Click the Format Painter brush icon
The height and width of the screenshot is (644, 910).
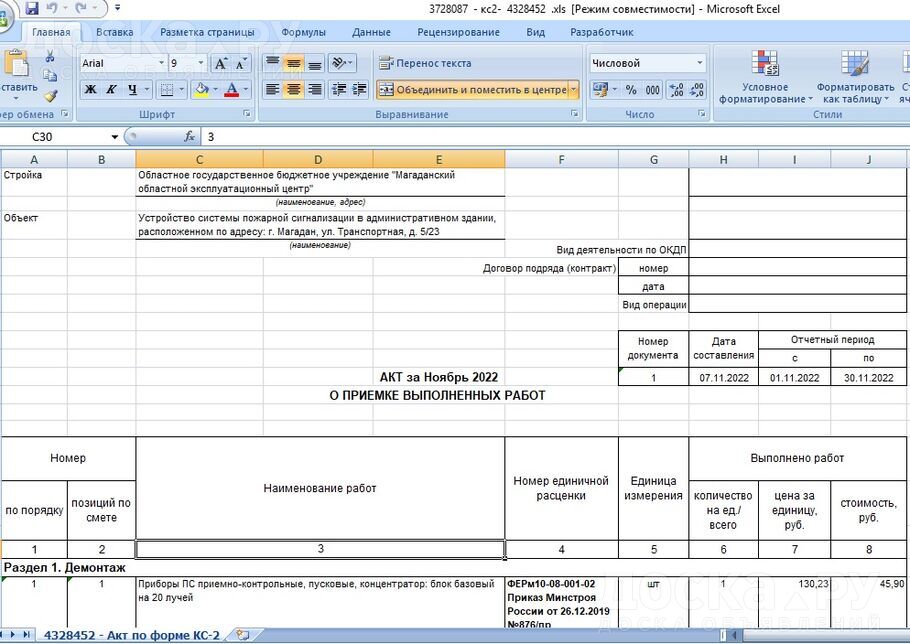pos(50,96)
